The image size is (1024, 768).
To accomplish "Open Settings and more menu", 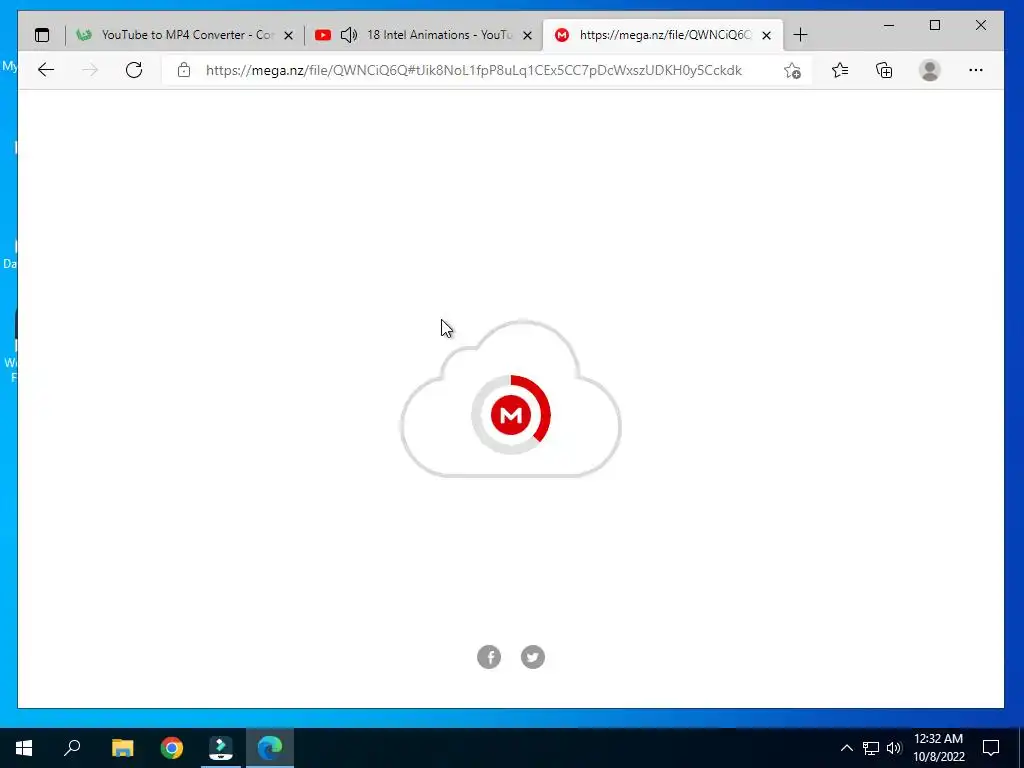I will 976,70.
